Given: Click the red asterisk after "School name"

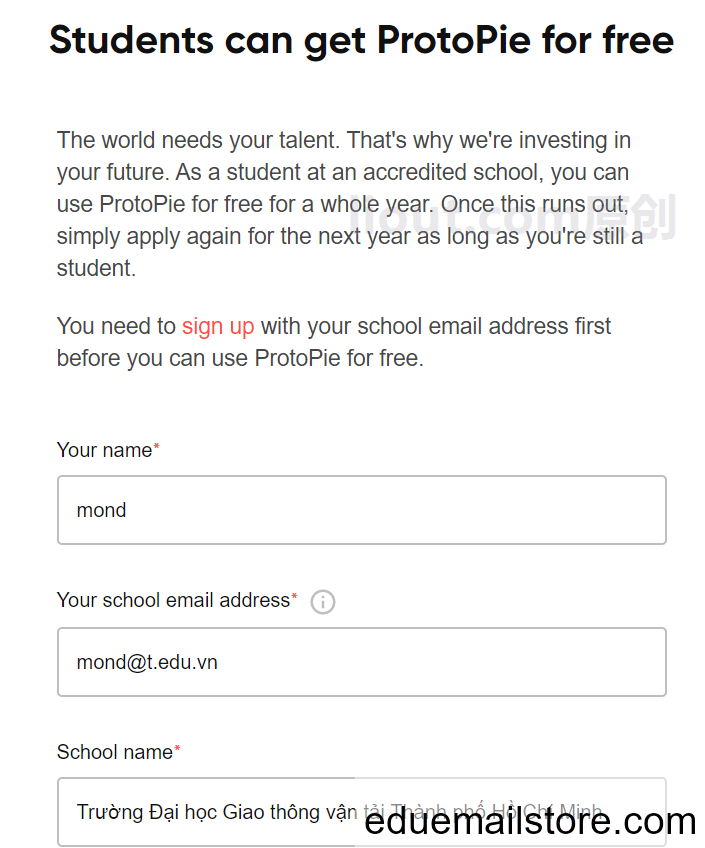Looking at the screenshot, I should (177, 748).
